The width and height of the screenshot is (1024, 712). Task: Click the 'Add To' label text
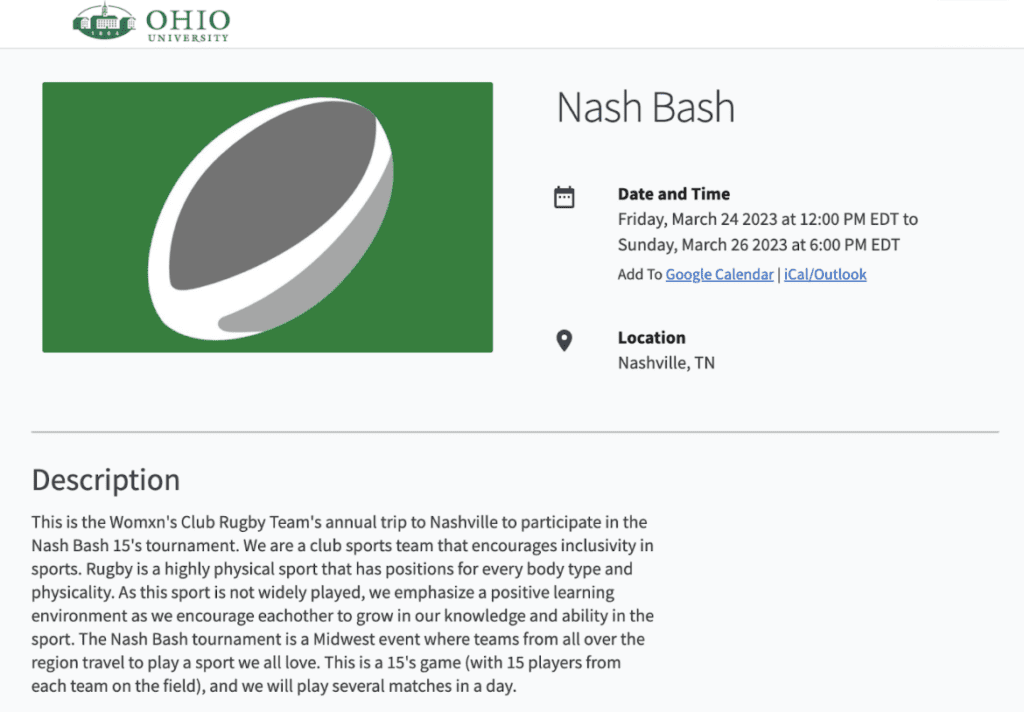coord(640,274)
